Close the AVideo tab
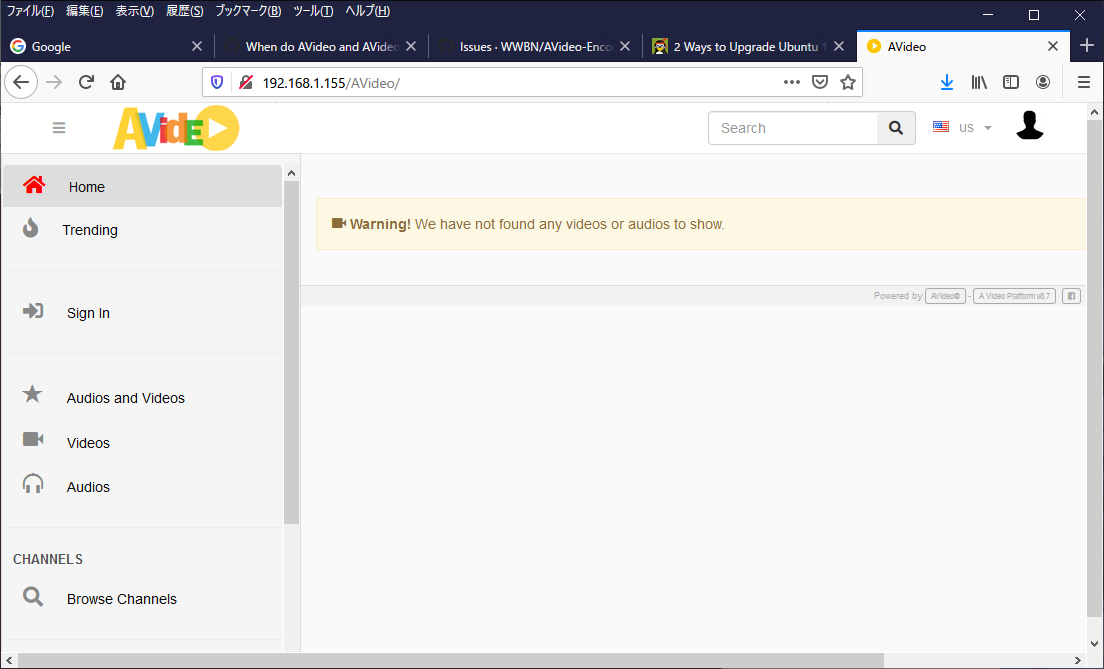Screen dimensions: 1104x669 (x=1053, y=46)
